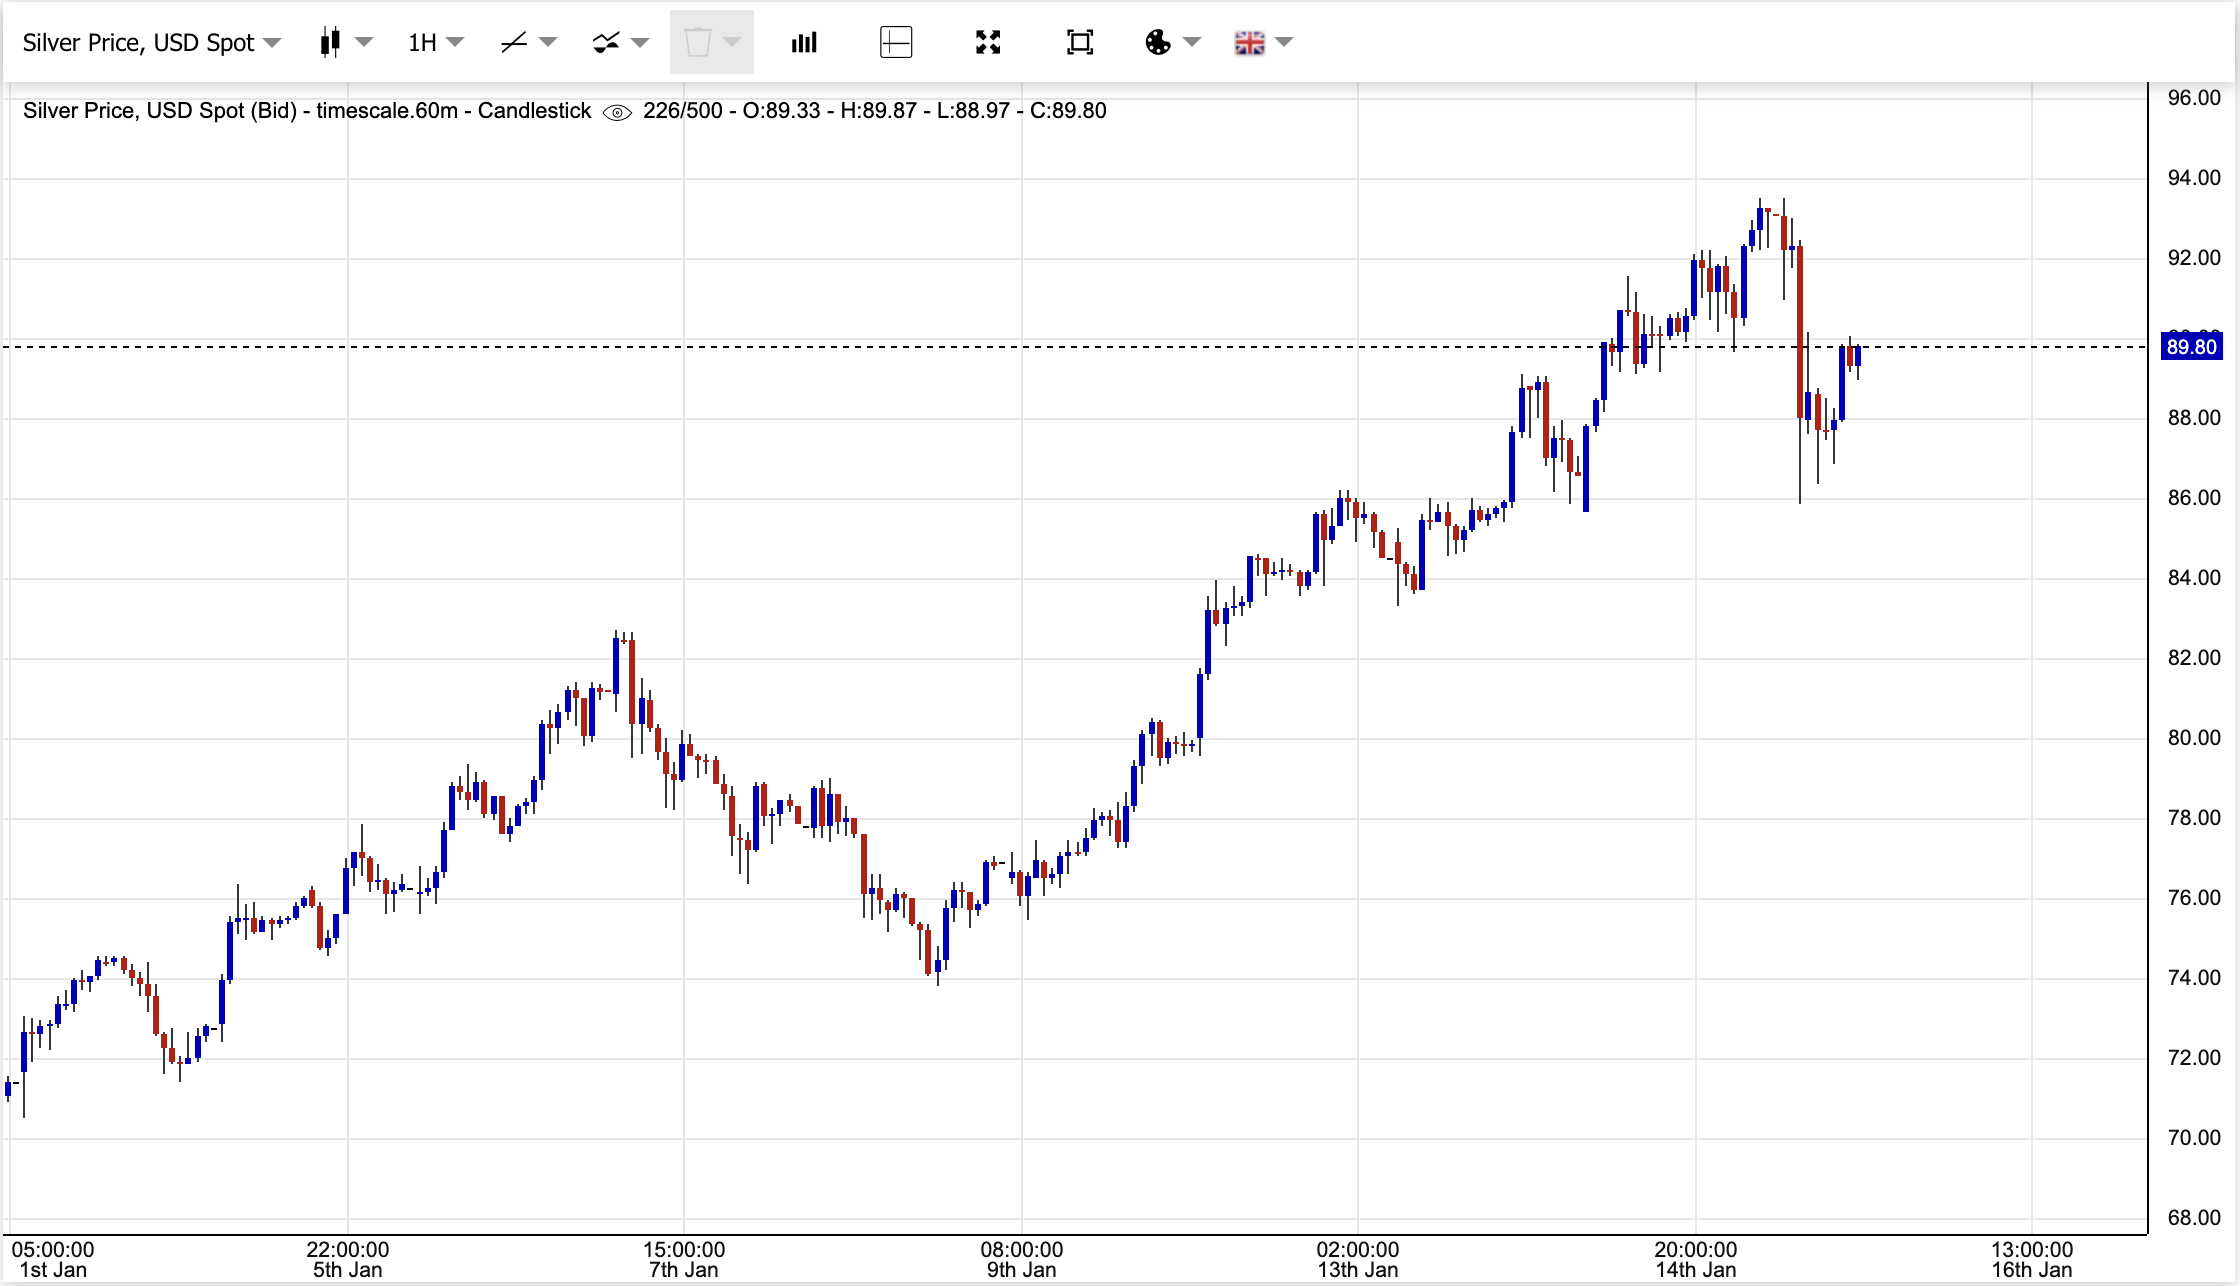Toggle the UK language flag setting
2240x1286 pixels.
(1250, 42)
